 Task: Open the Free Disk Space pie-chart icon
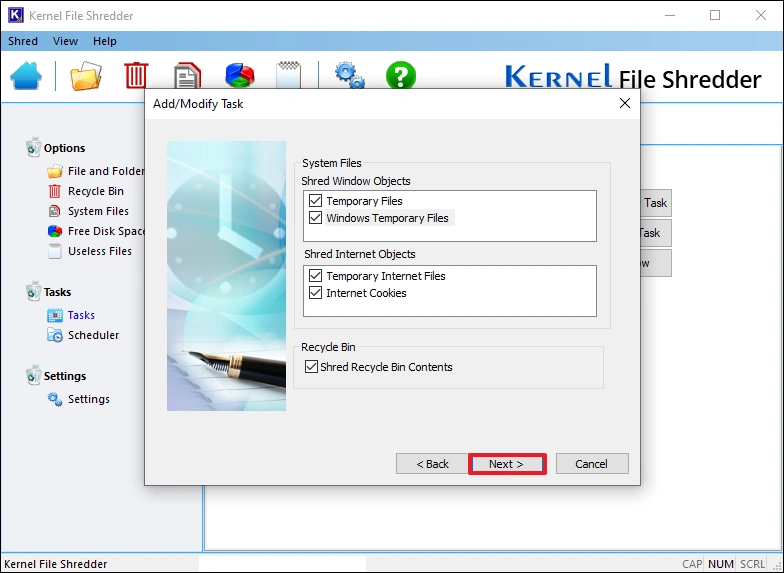coord(239,76)
